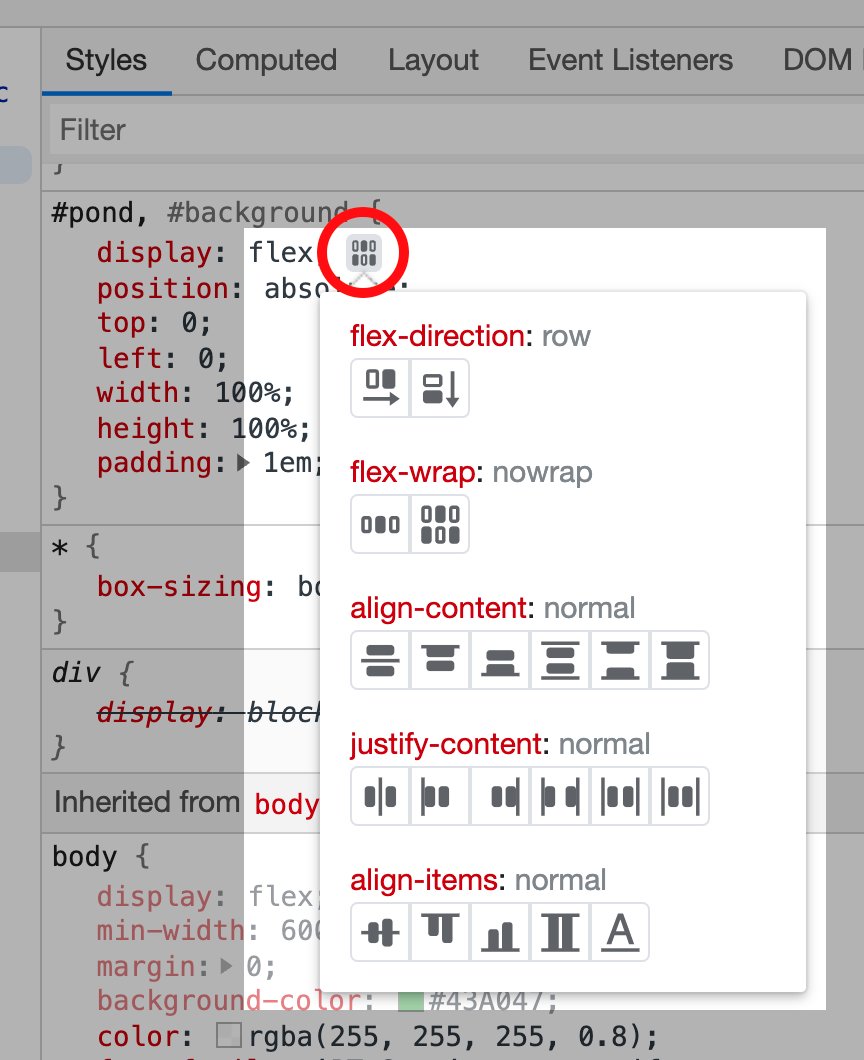
Task: Toggle the justify-content space-between option
Action: point(560,796)
